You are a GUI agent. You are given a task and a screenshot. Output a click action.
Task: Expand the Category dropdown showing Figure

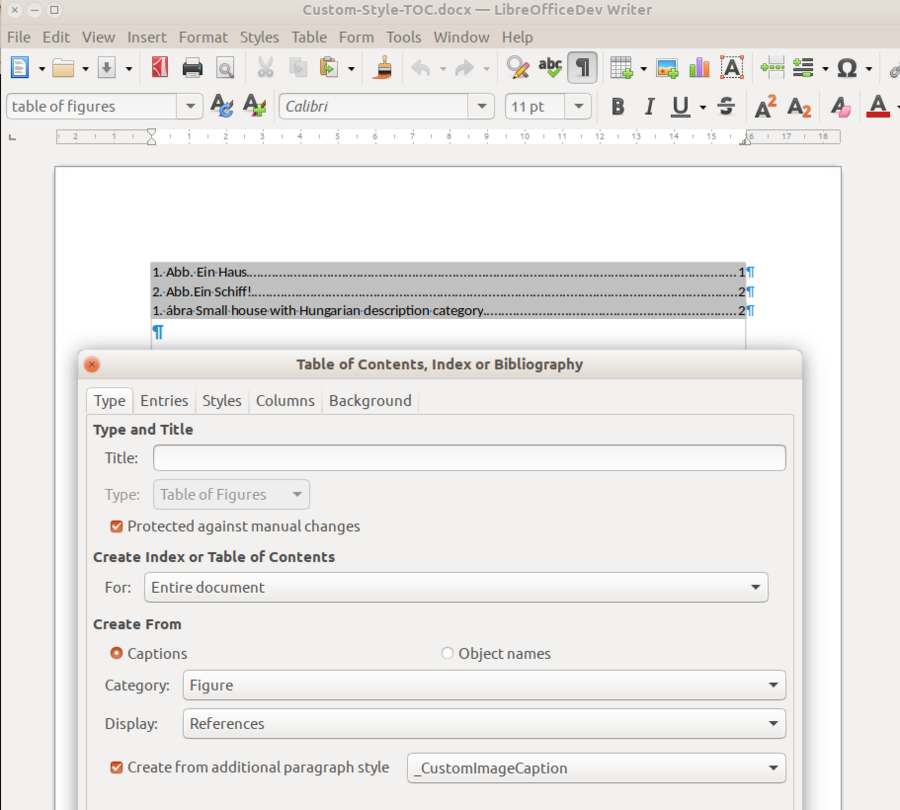pyautogui.click(x=484, y=685)
